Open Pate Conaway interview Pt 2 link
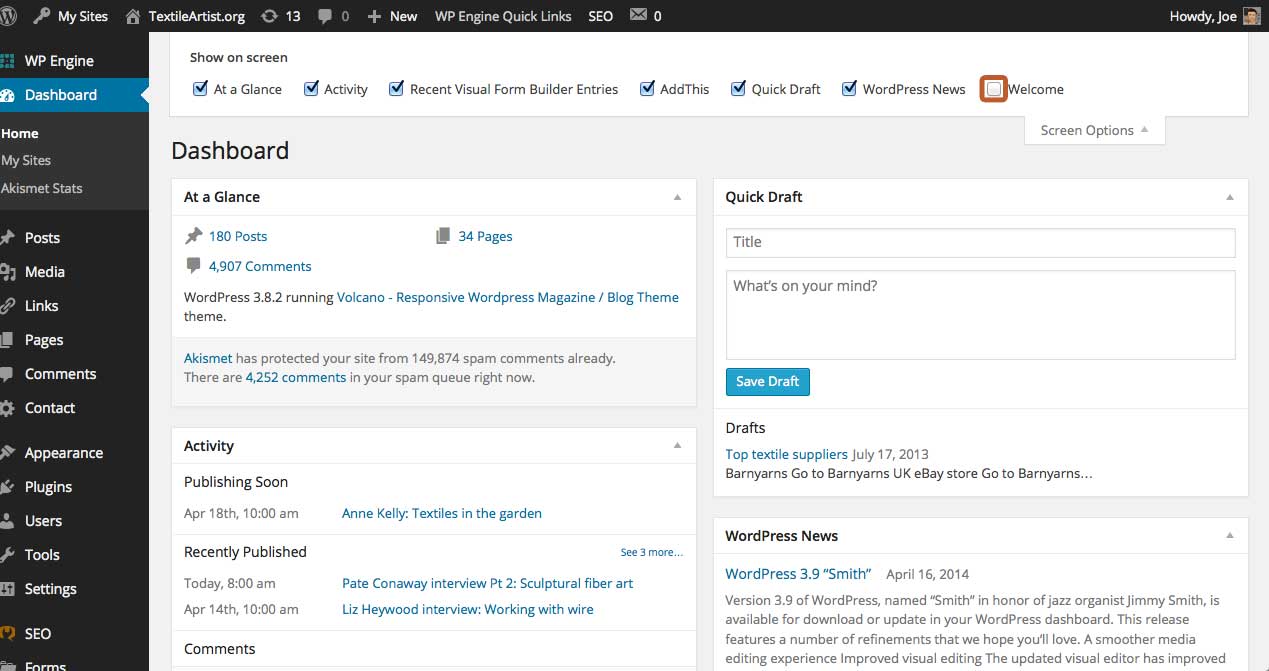 (x=487, y=583)
